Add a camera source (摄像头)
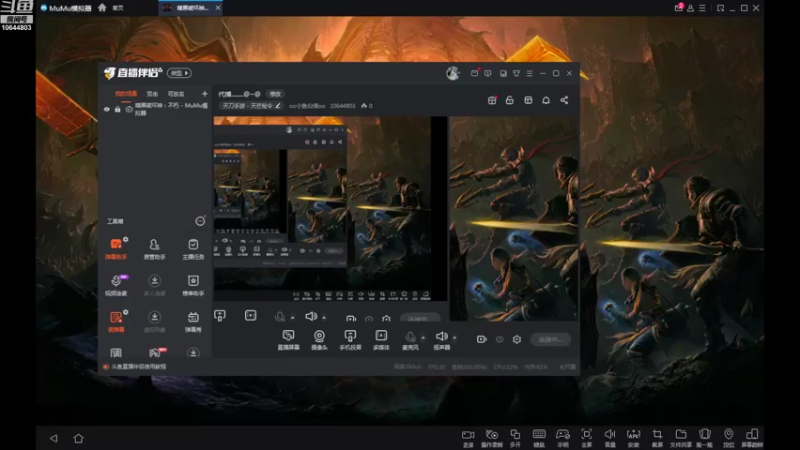Image resolution: width=800 pixels, height=450 pixels. pyautogui.click(x=319, y=340)
